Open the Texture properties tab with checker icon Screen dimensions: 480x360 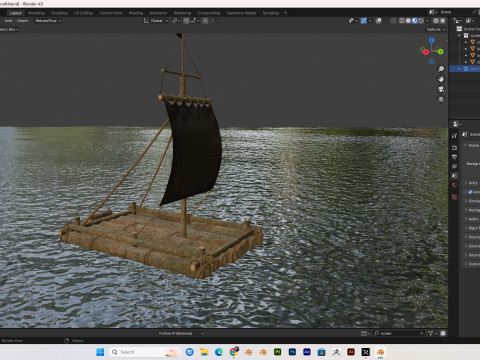click(x=454, y=197)
